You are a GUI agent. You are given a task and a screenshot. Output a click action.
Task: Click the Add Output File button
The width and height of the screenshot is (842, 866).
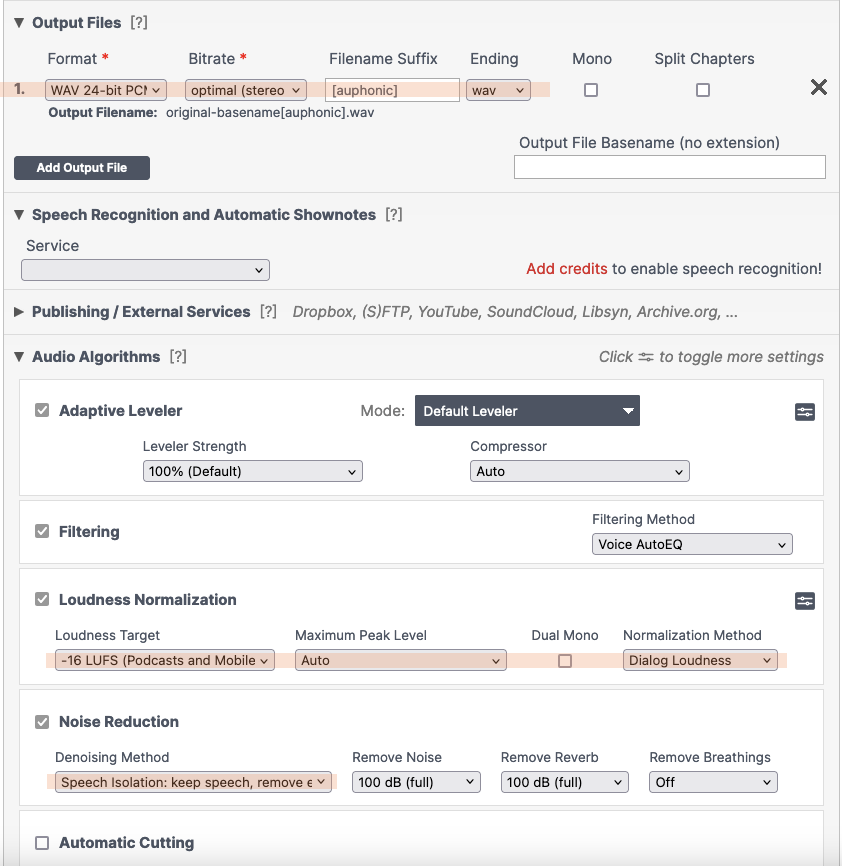(82, 168)
